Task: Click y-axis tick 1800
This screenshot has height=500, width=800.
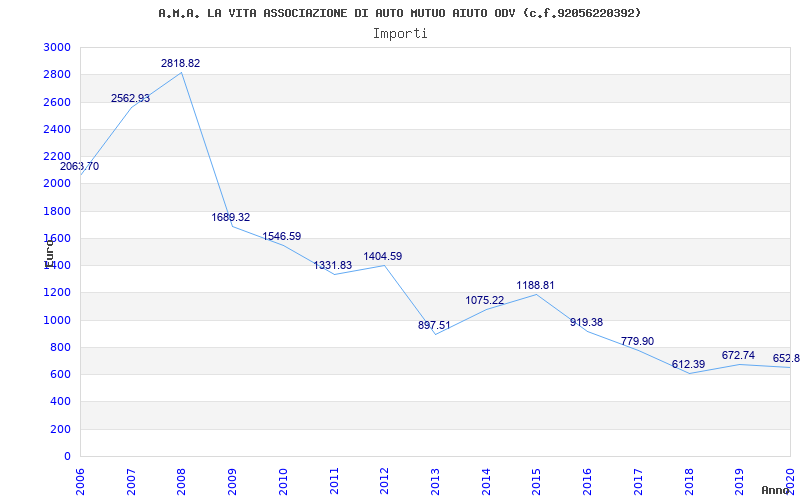Action: [x=57, y=211]
